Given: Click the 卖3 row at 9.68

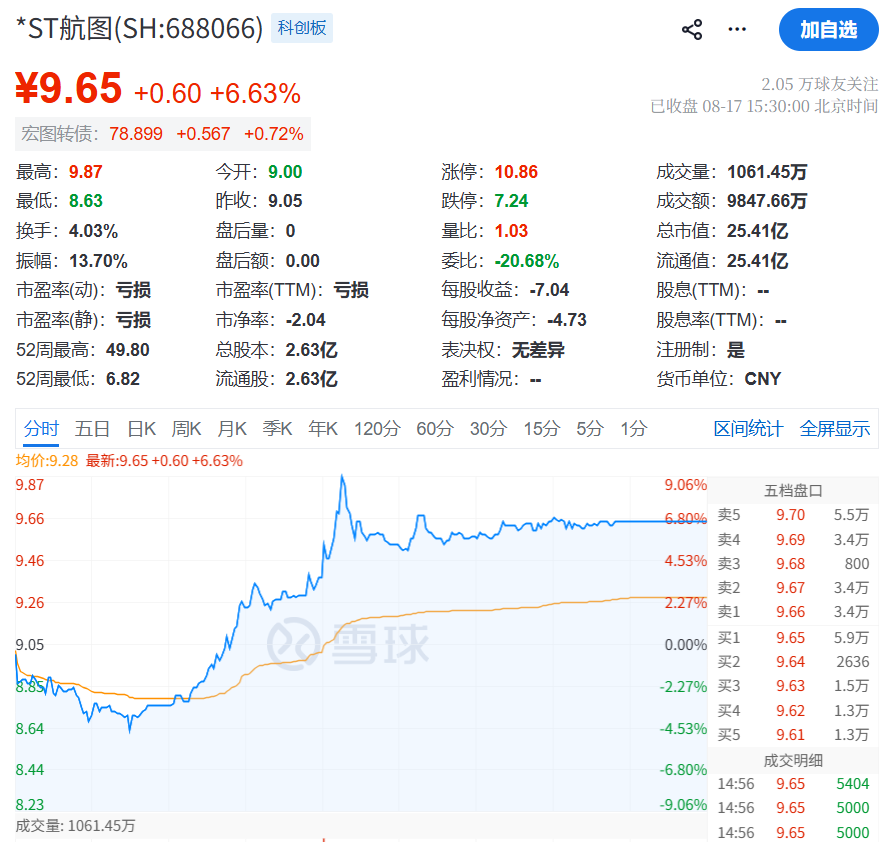Looking at the screenshot, I should (x=793, y=563).
